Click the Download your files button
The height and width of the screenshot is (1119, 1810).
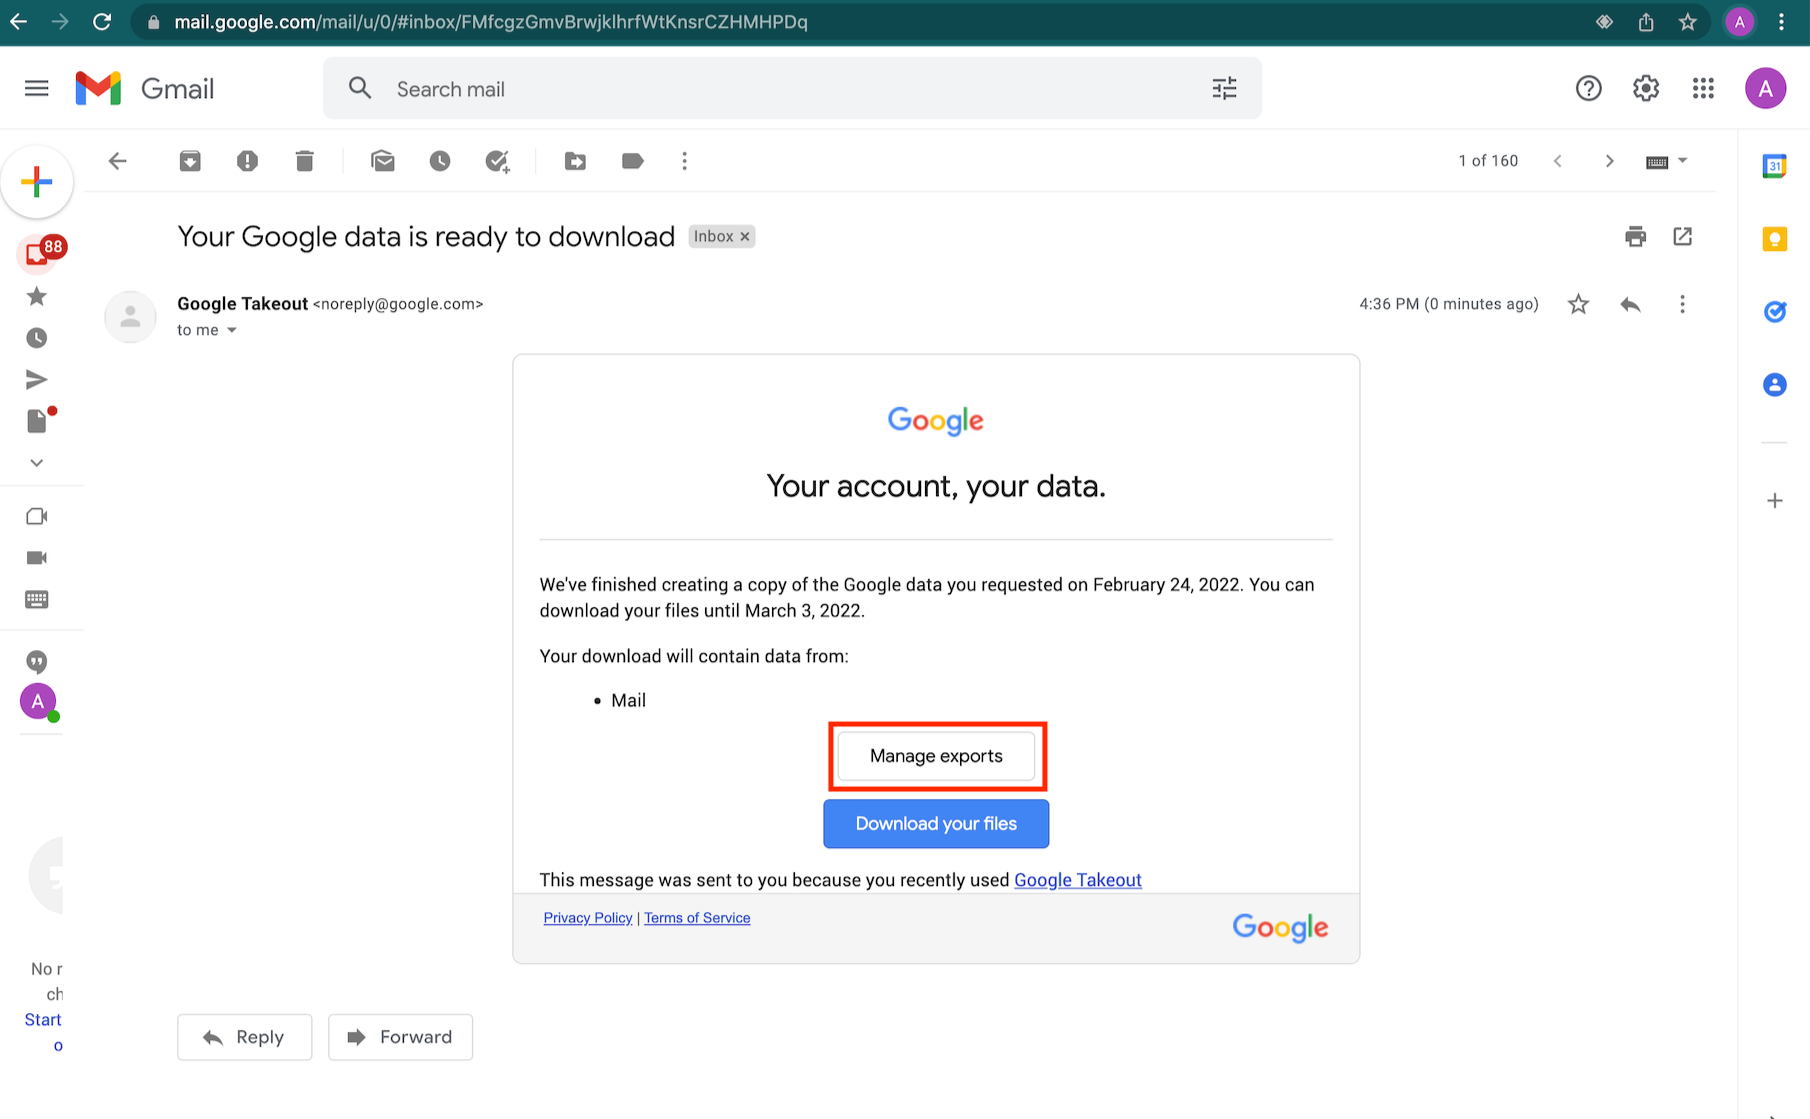(x=936, y=824)
